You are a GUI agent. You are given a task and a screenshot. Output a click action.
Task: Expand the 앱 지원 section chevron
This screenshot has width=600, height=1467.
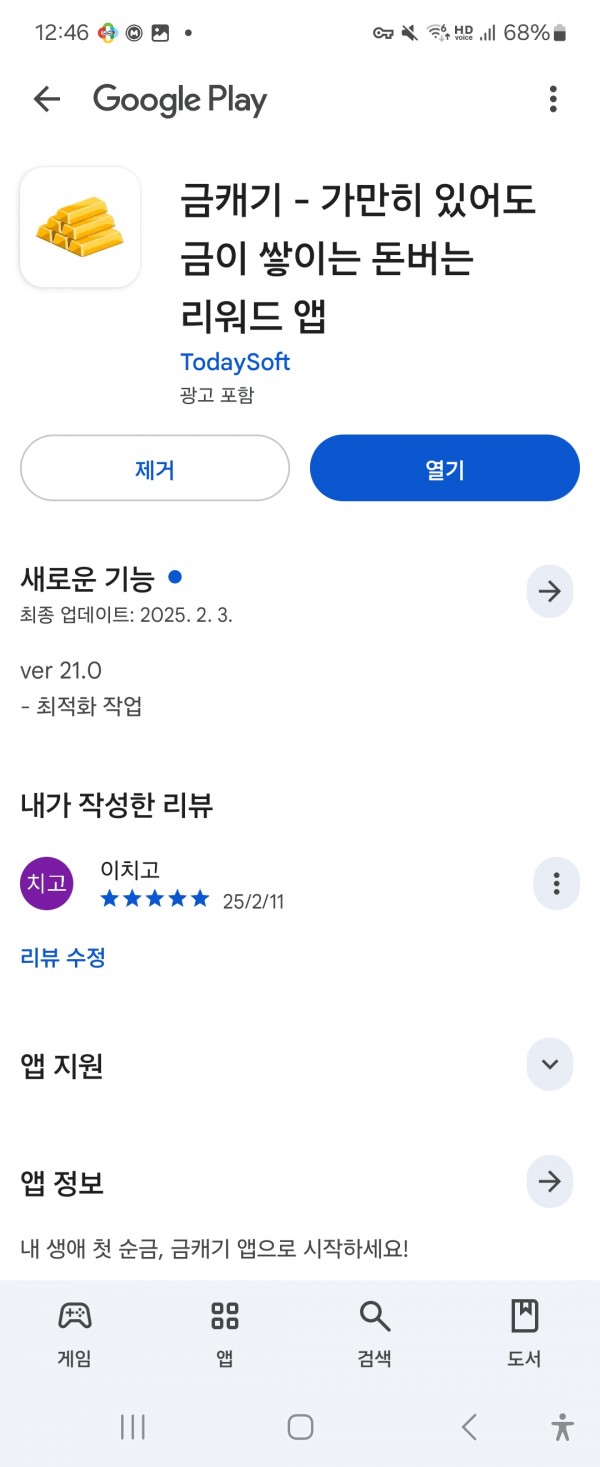tap(550, 1064)
